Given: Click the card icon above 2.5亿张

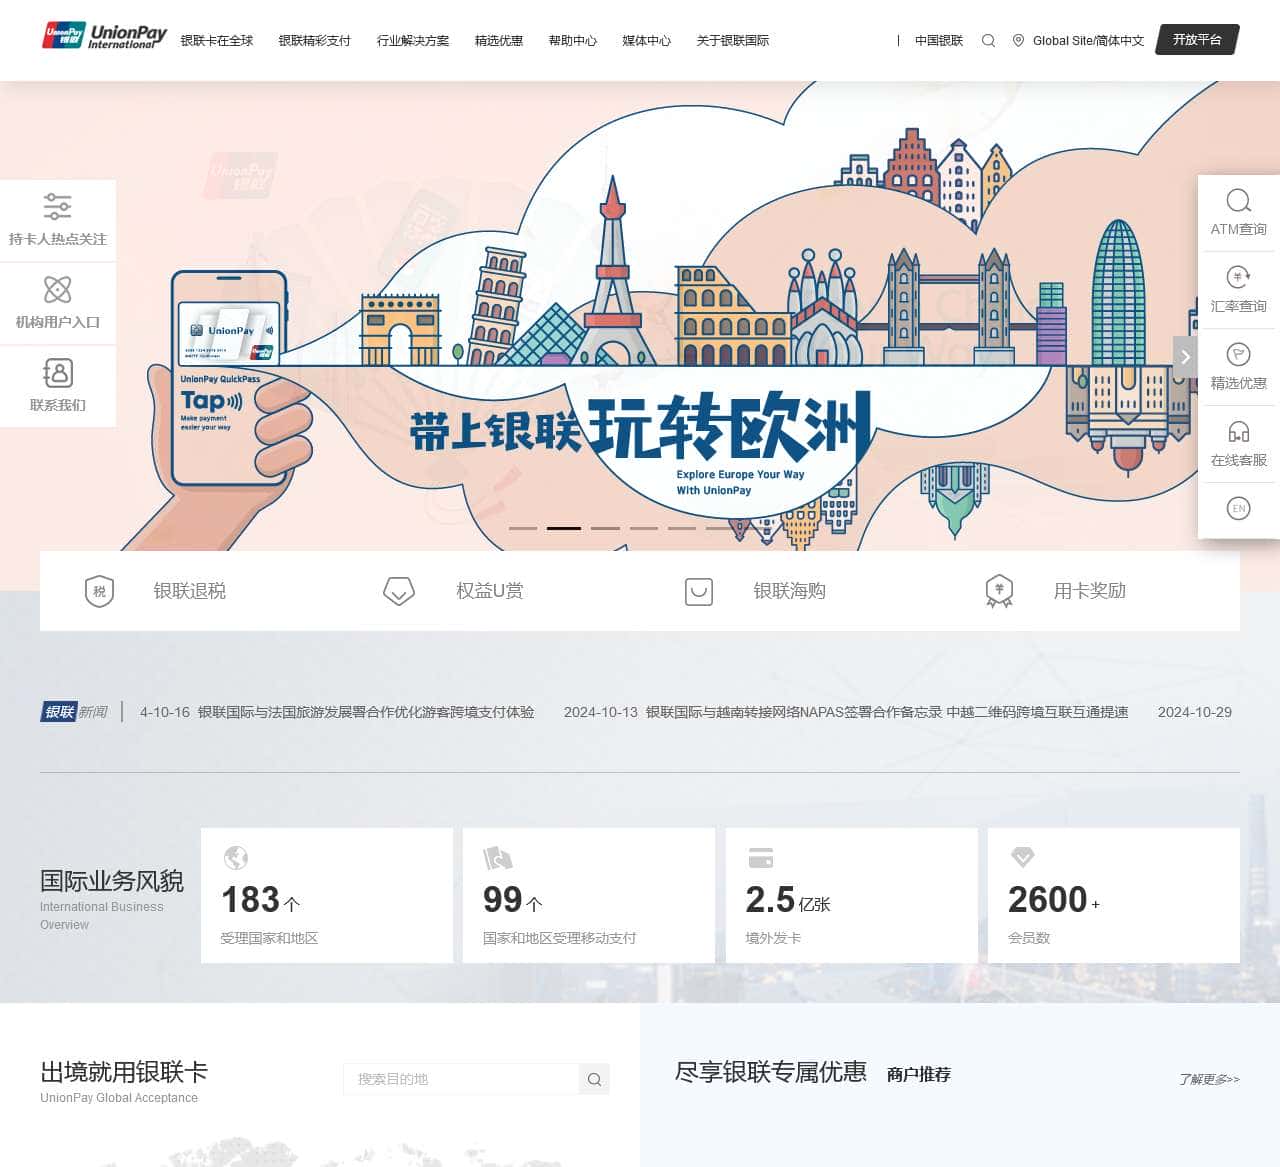Looking at the screenshot, I should point(760,858).
